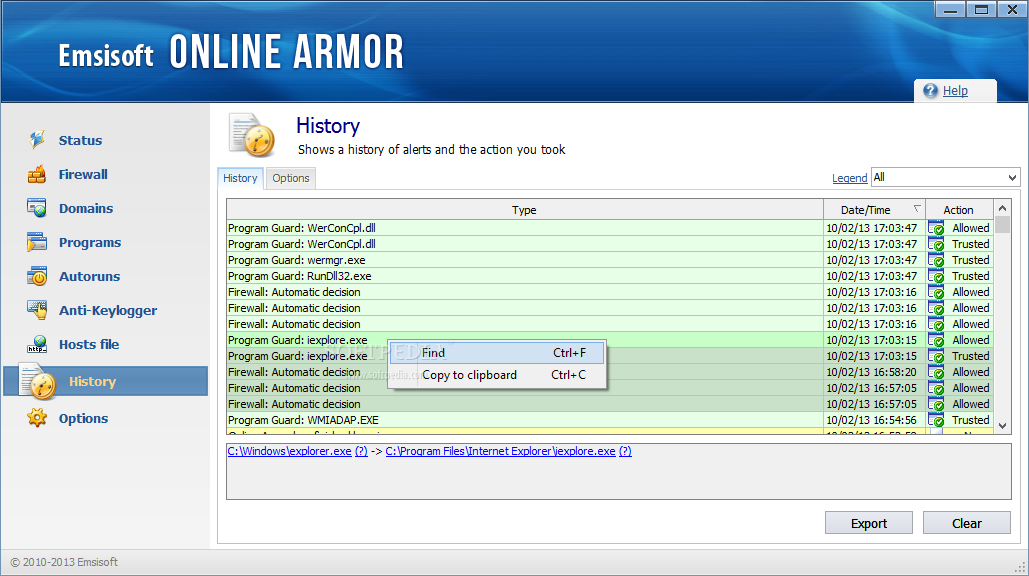Select History in the sidebar
Image resolution: width=1029 pixels, height=576 pixels.
(x=105, y=381)
